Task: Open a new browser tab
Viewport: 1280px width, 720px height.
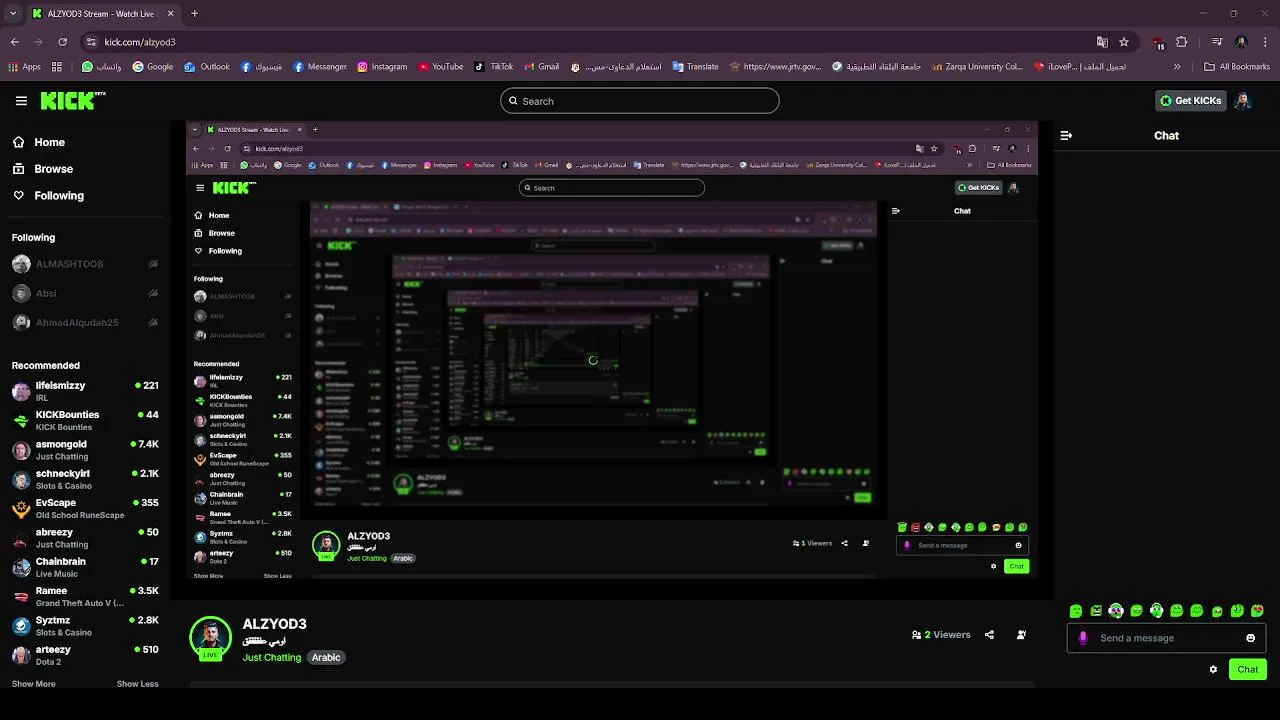Action: 194,14
